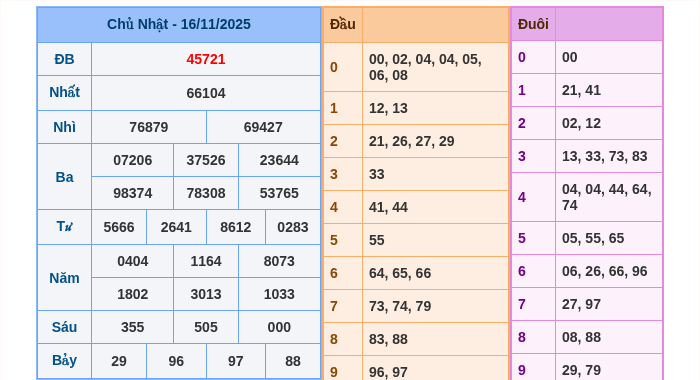
Task: Click the ĐB prize number 45721
Action: point(206,59)
